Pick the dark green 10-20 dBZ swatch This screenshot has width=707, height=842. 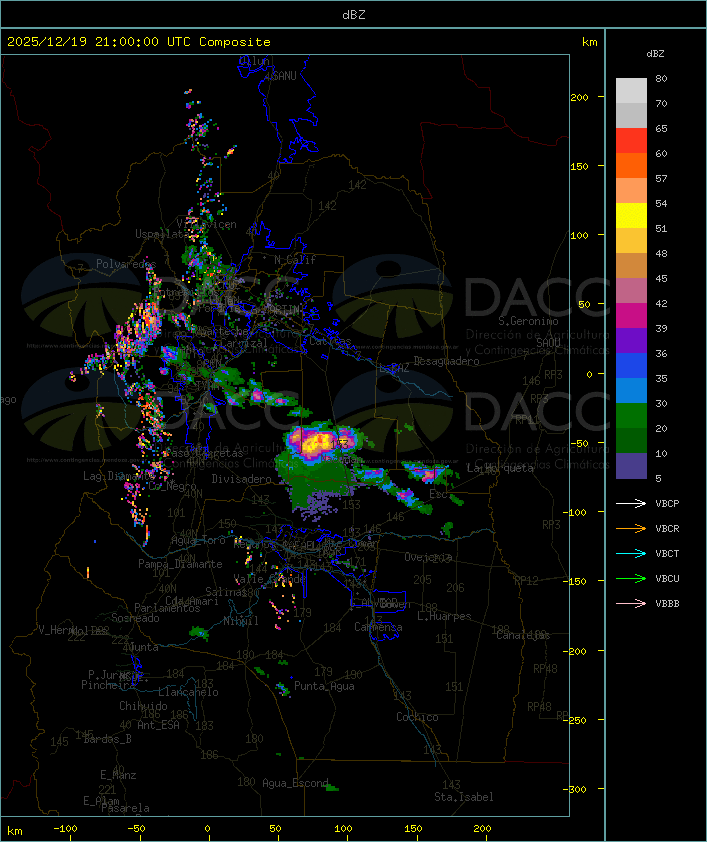pos(631,440)
